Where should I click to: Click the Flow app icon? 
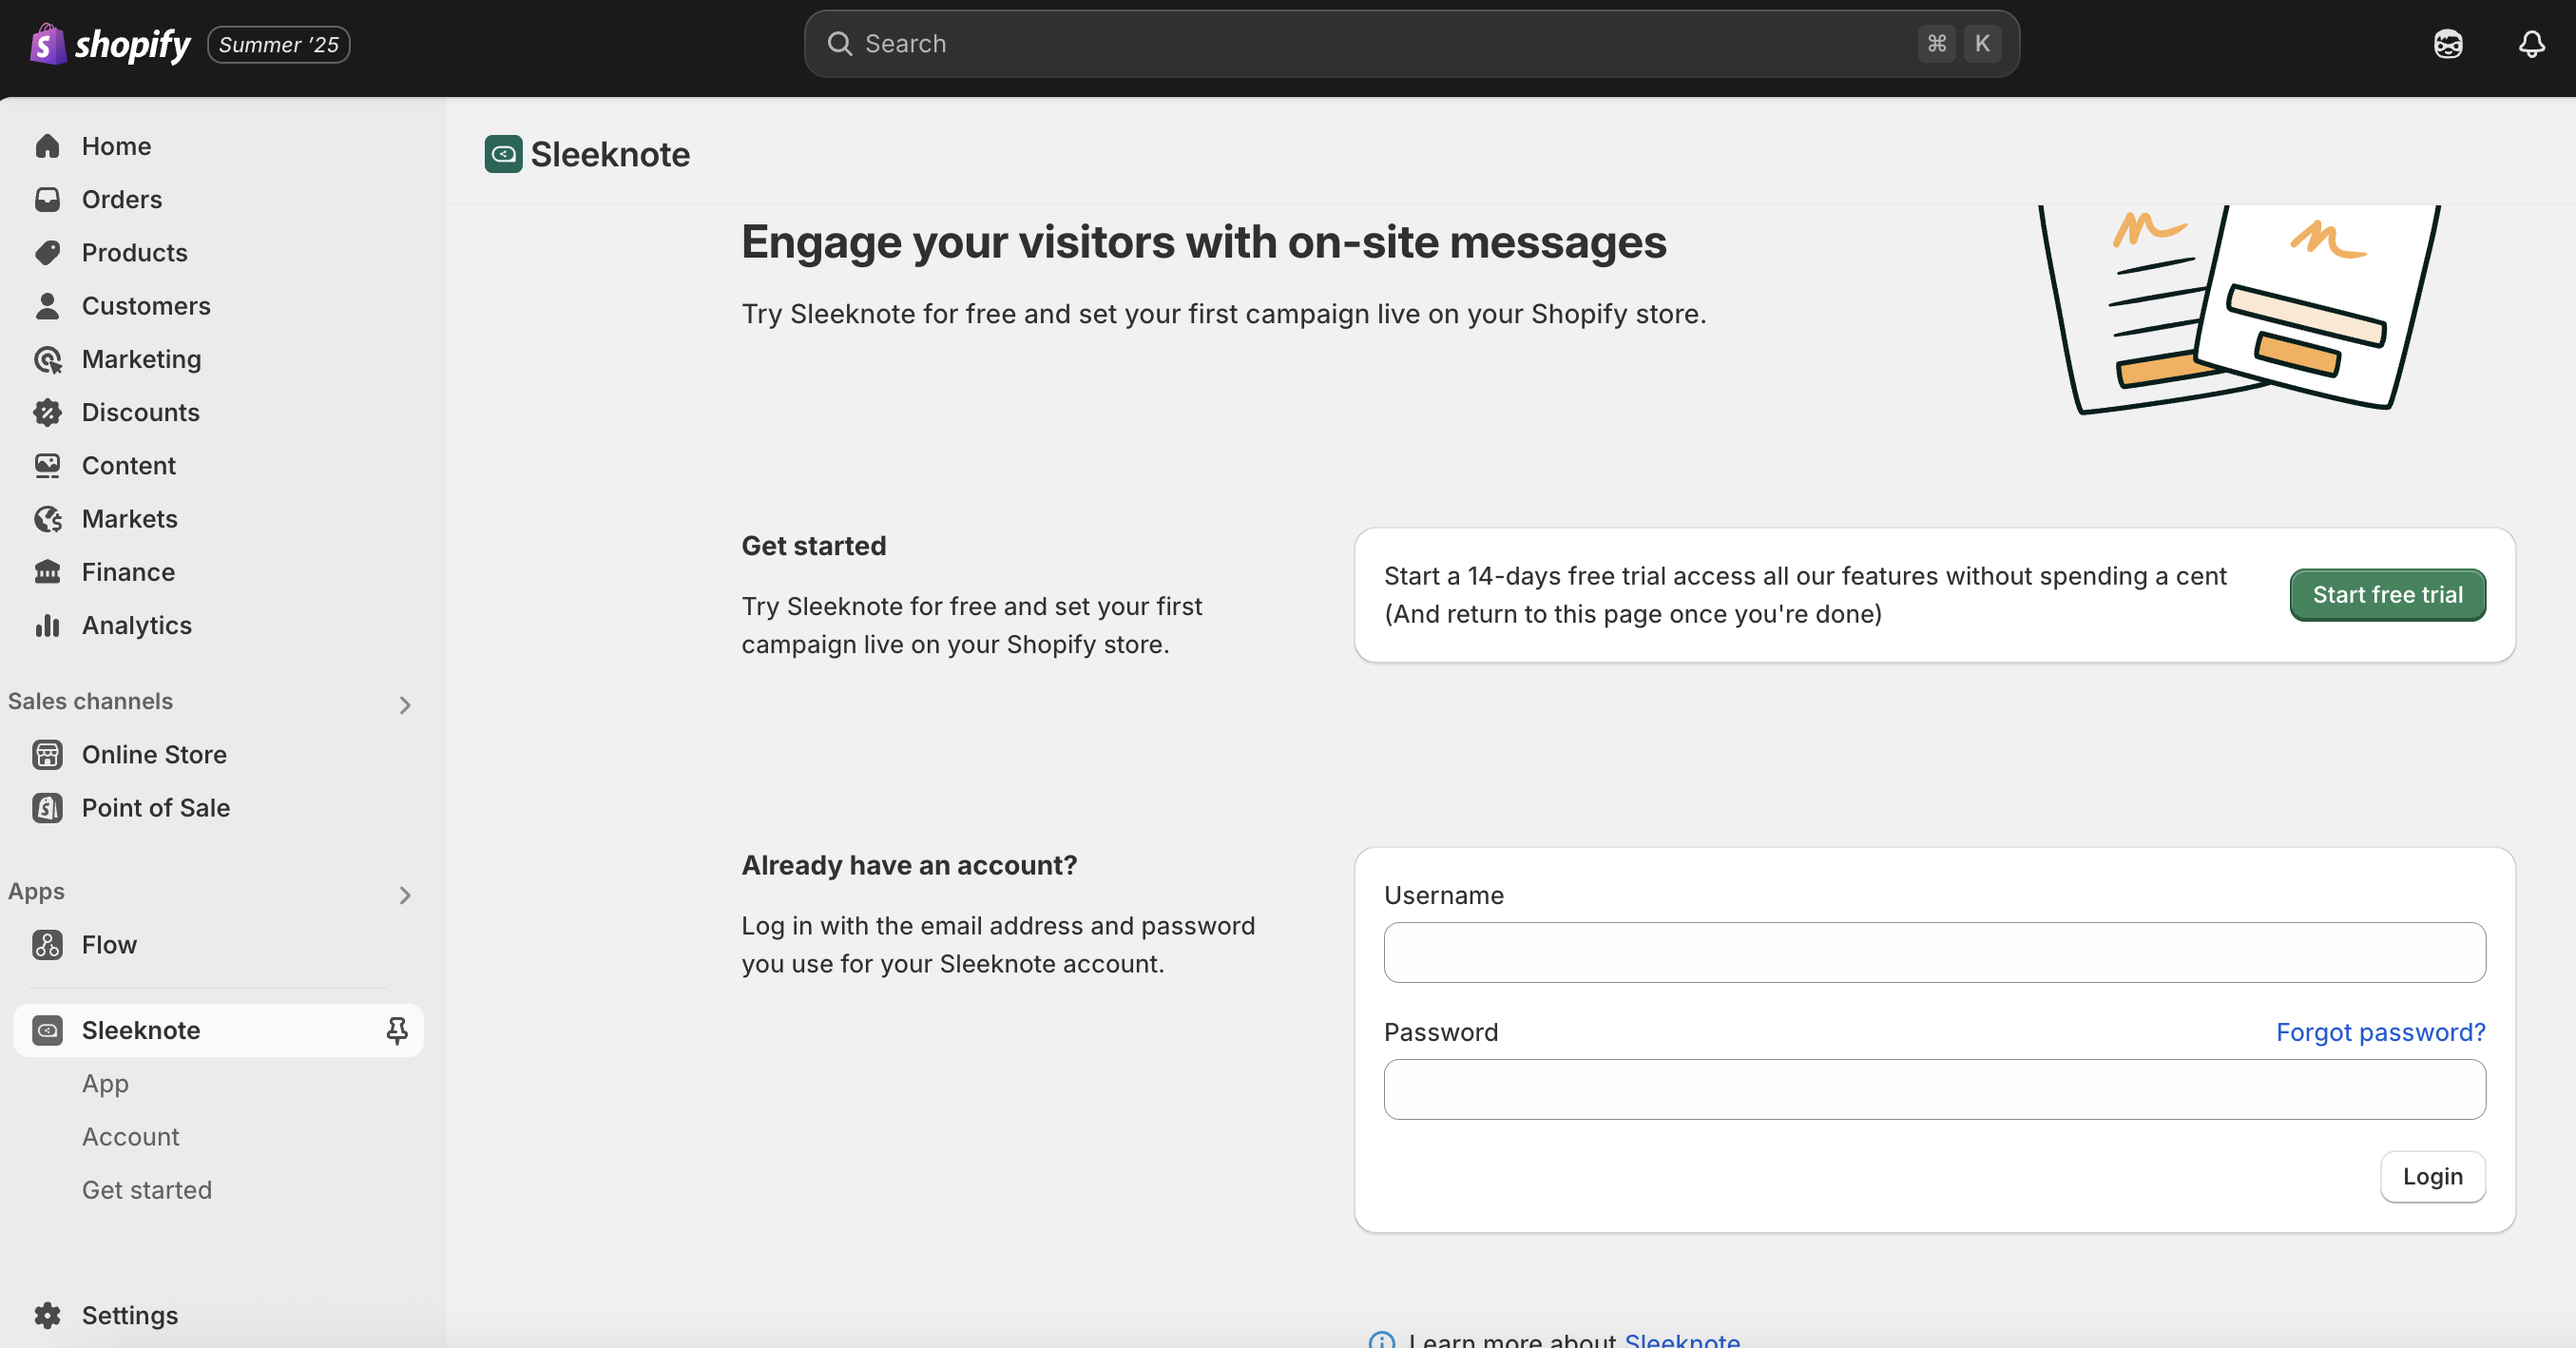coord(47,944)
